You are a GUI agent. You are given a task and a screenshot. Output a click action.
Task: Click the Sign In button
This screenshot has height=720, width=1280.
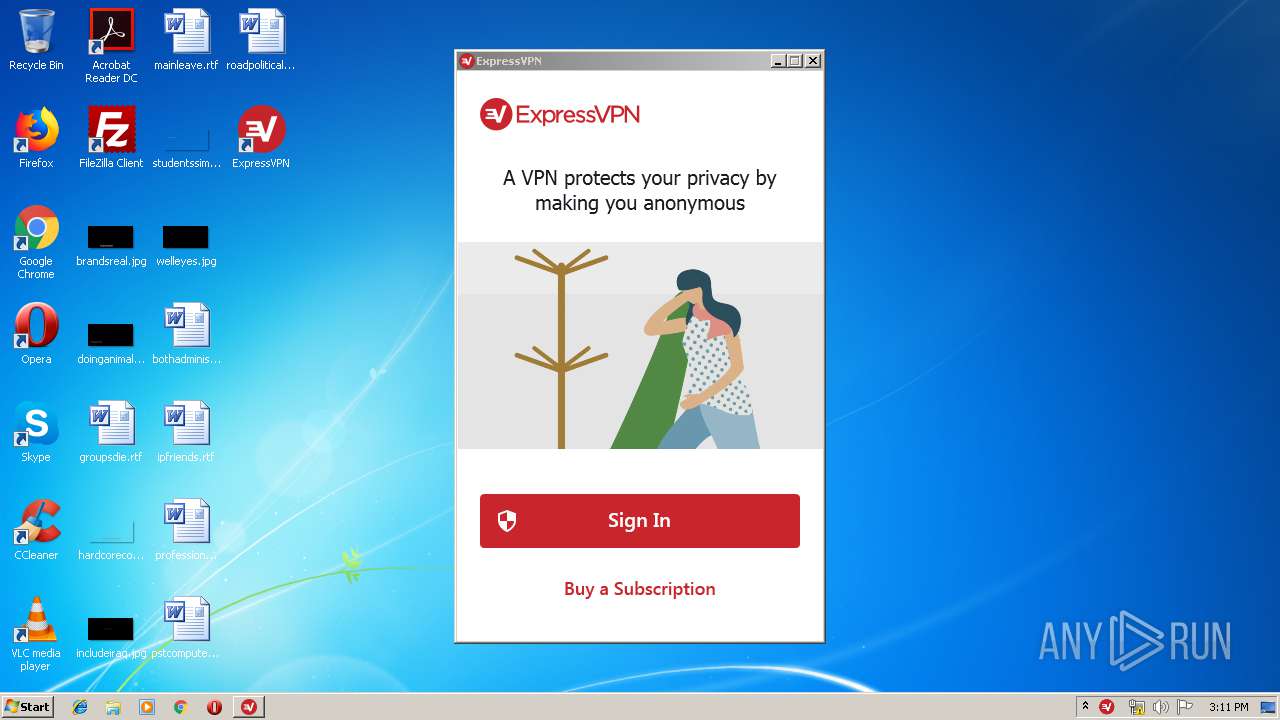tap(639, 520)
